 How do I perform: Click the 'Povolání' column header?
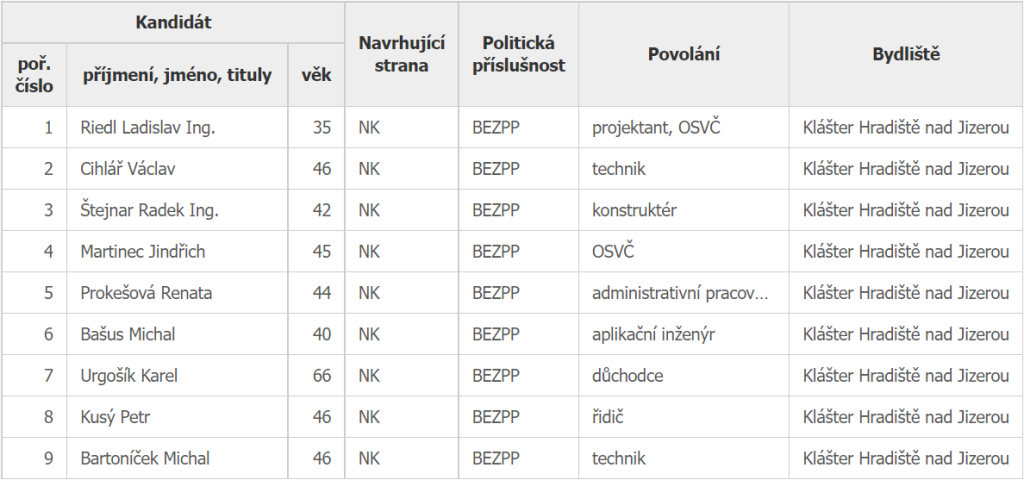pyautogui.click(x=683, y=54)
